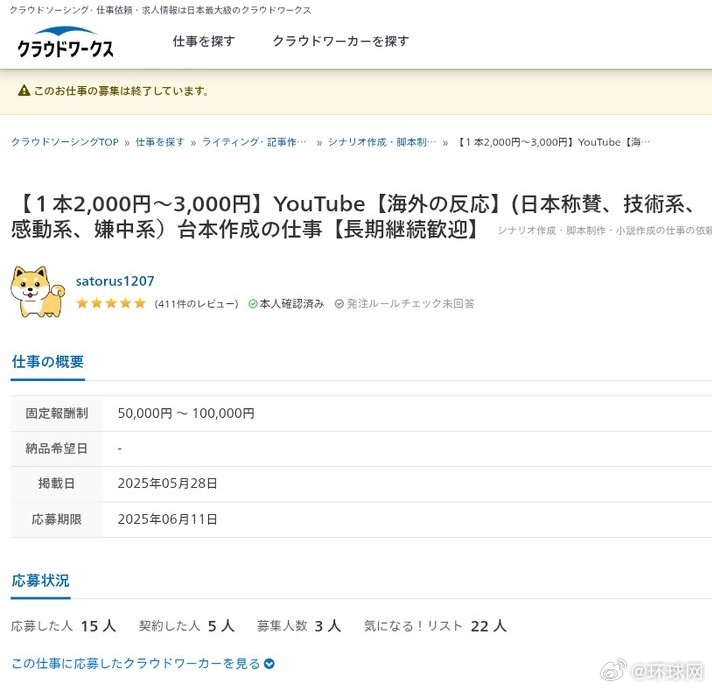Click the five-star rating icons

coord(111,303)
